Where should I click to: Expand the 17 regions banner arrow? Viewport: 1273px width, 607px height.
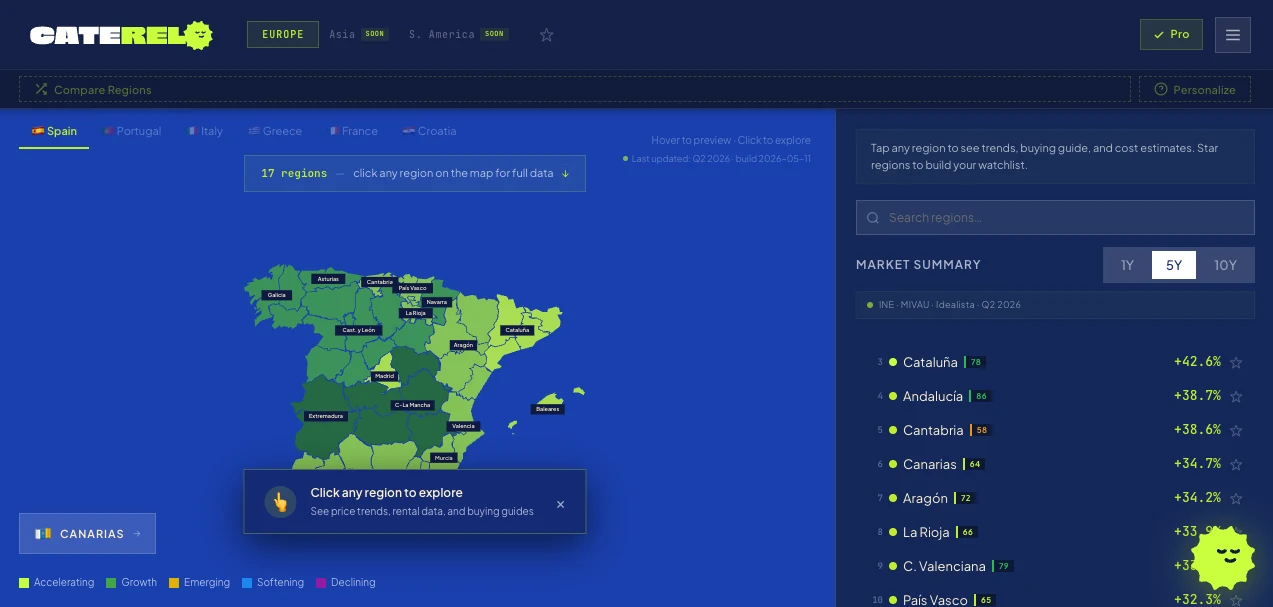click(565, 173)
